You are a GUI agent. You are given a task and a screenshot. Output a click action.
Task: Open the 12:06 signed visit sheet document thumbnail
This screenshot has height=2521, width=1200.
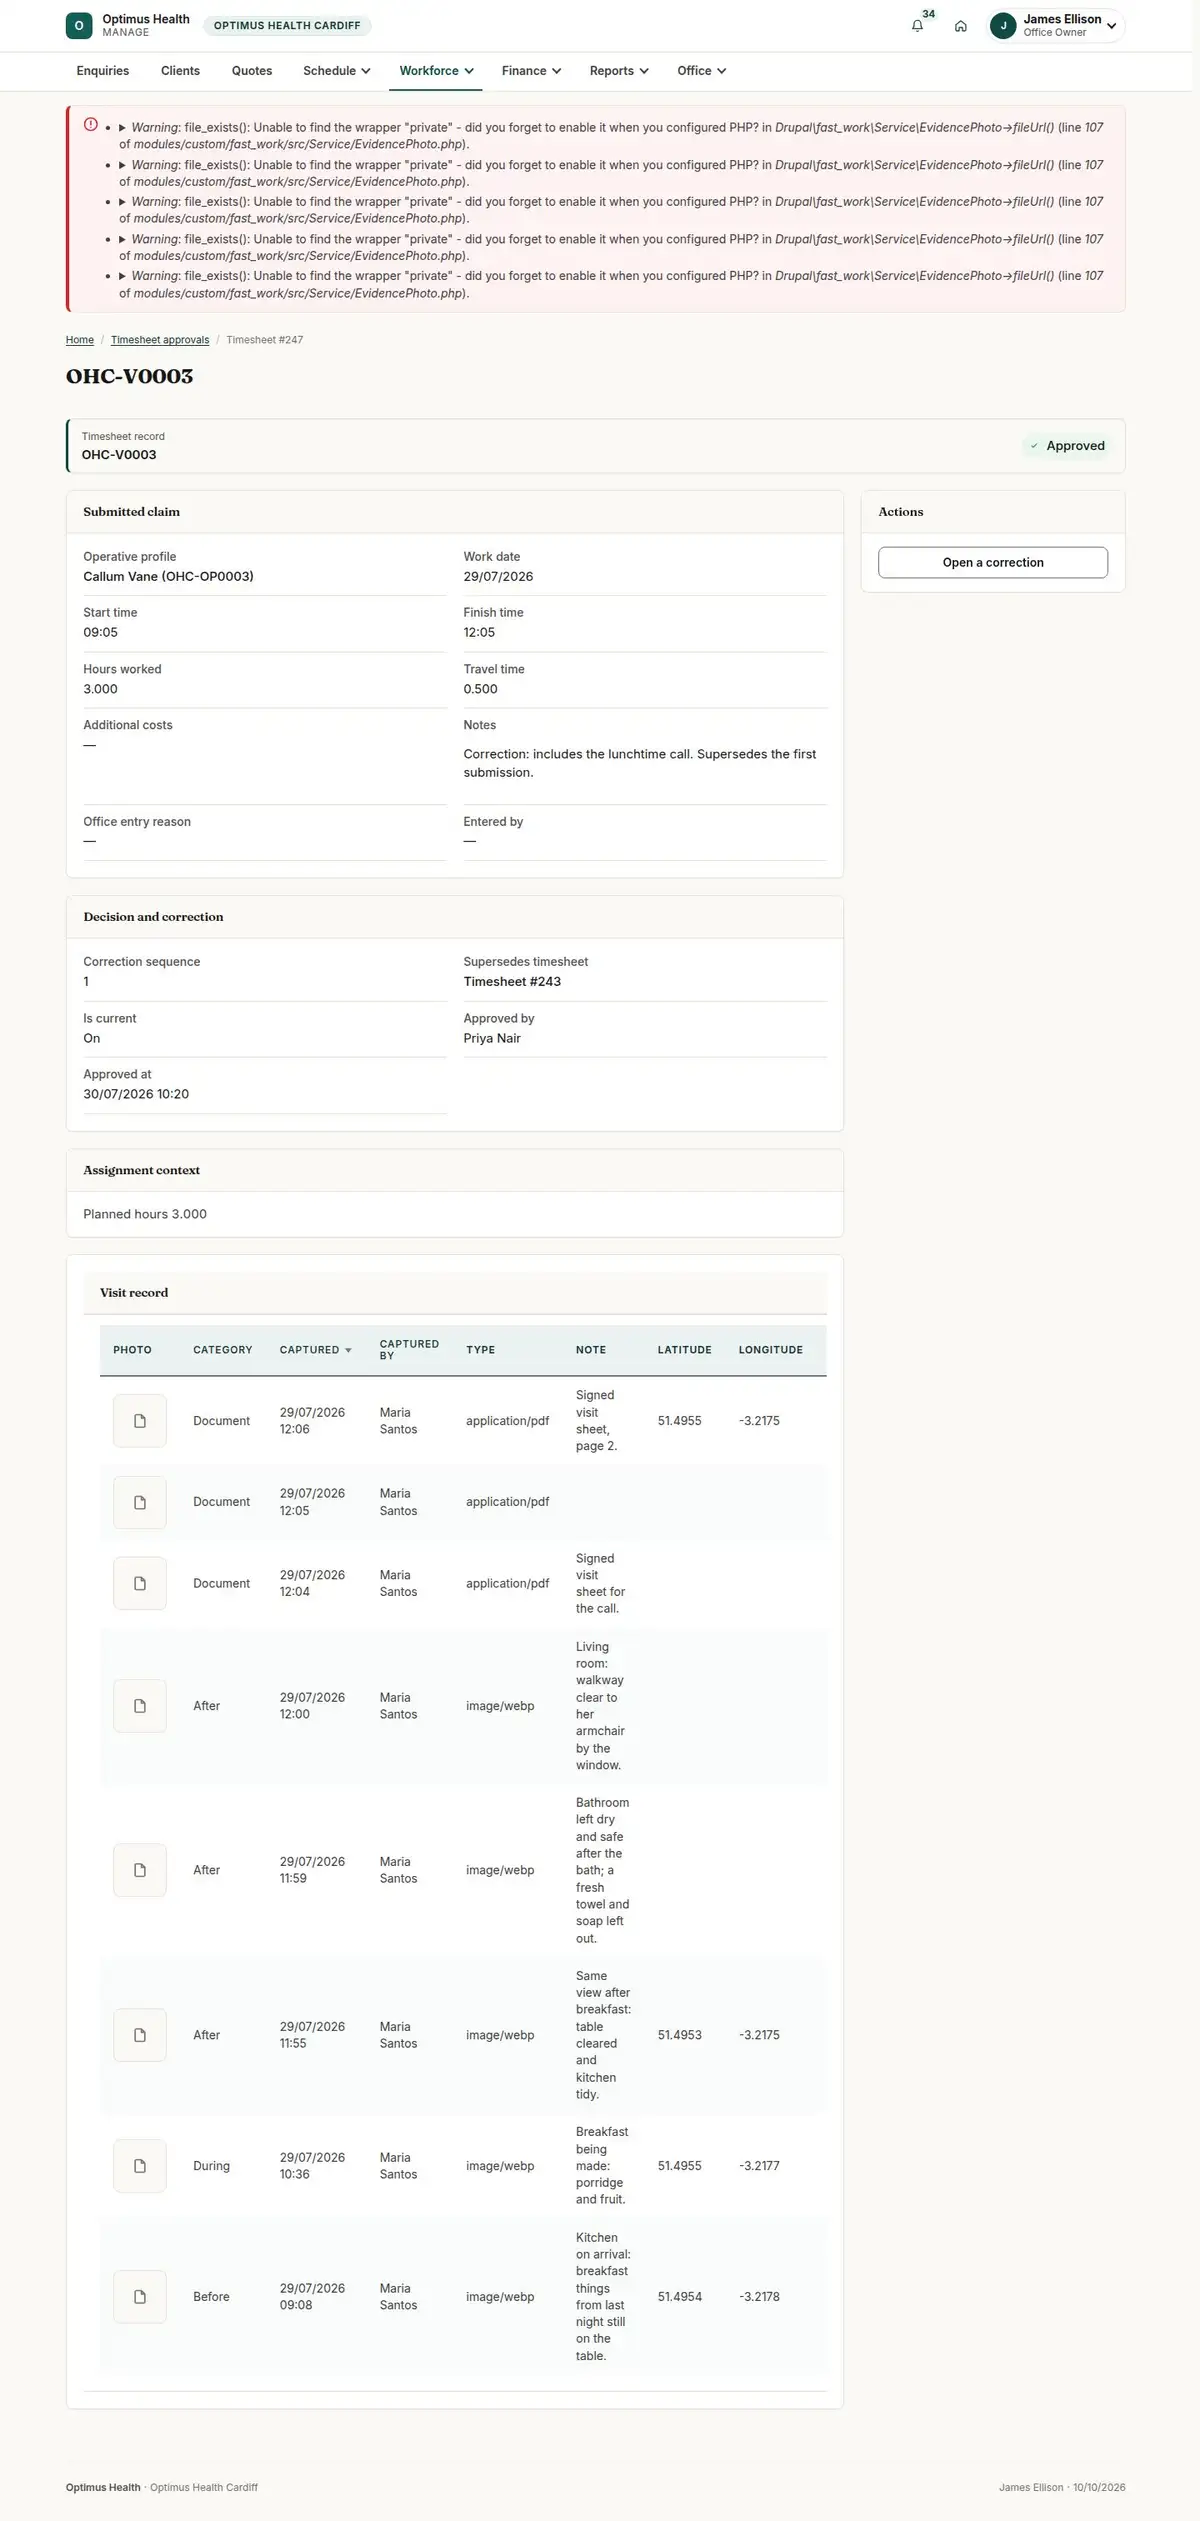140,1420
